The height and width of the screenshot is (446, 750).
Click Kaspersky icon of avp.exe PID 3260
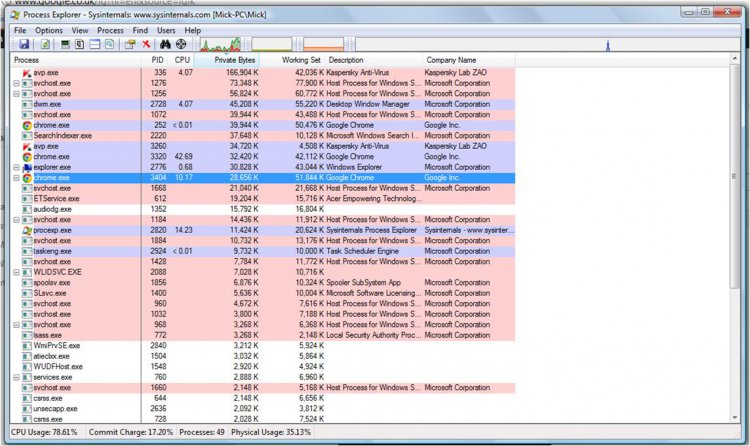pos(27,146)
